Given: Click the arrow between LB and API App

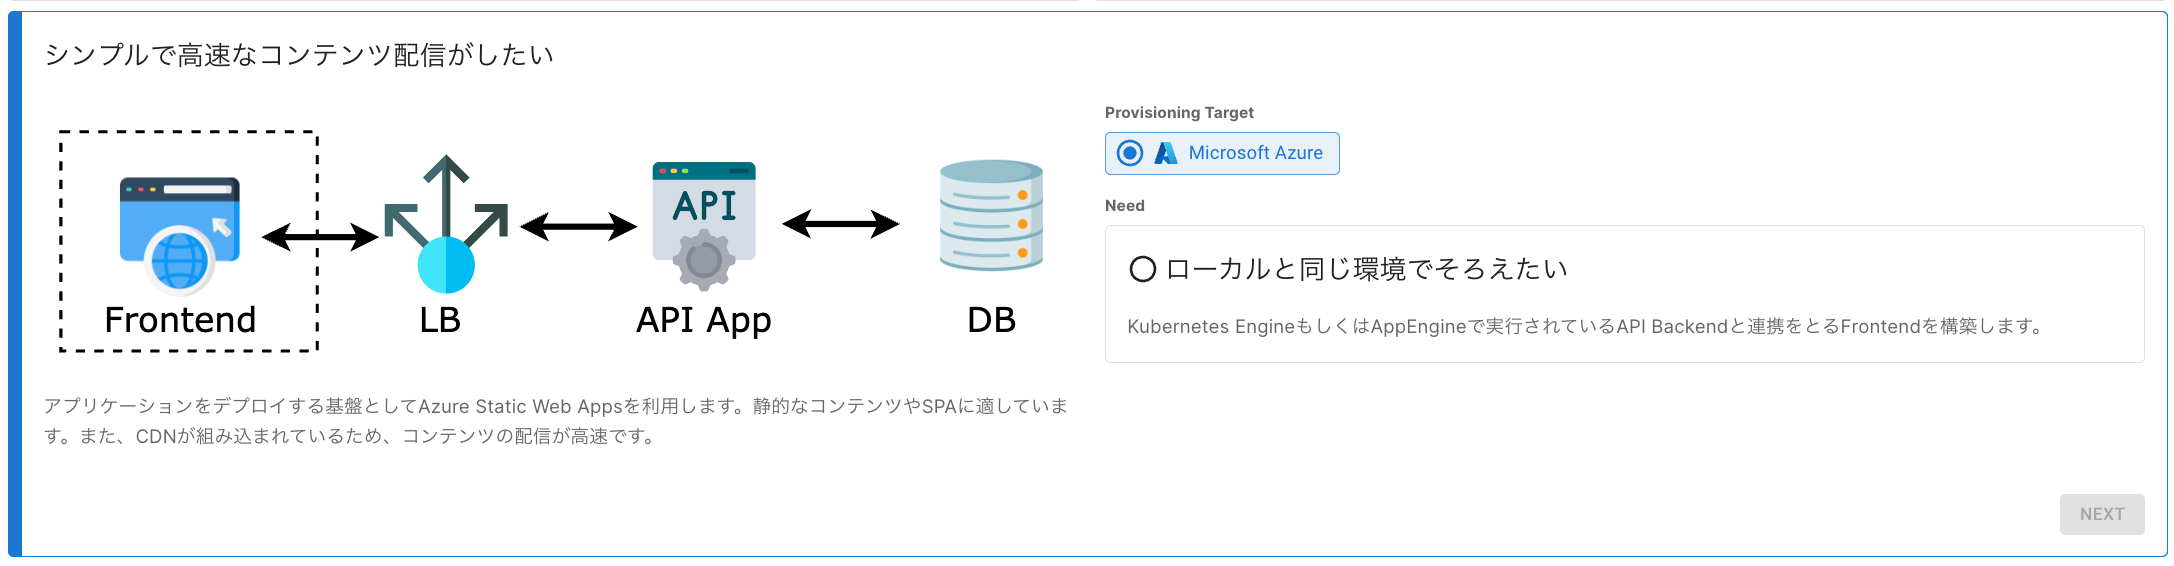Looking at the screenshot, I should [578, 227].
